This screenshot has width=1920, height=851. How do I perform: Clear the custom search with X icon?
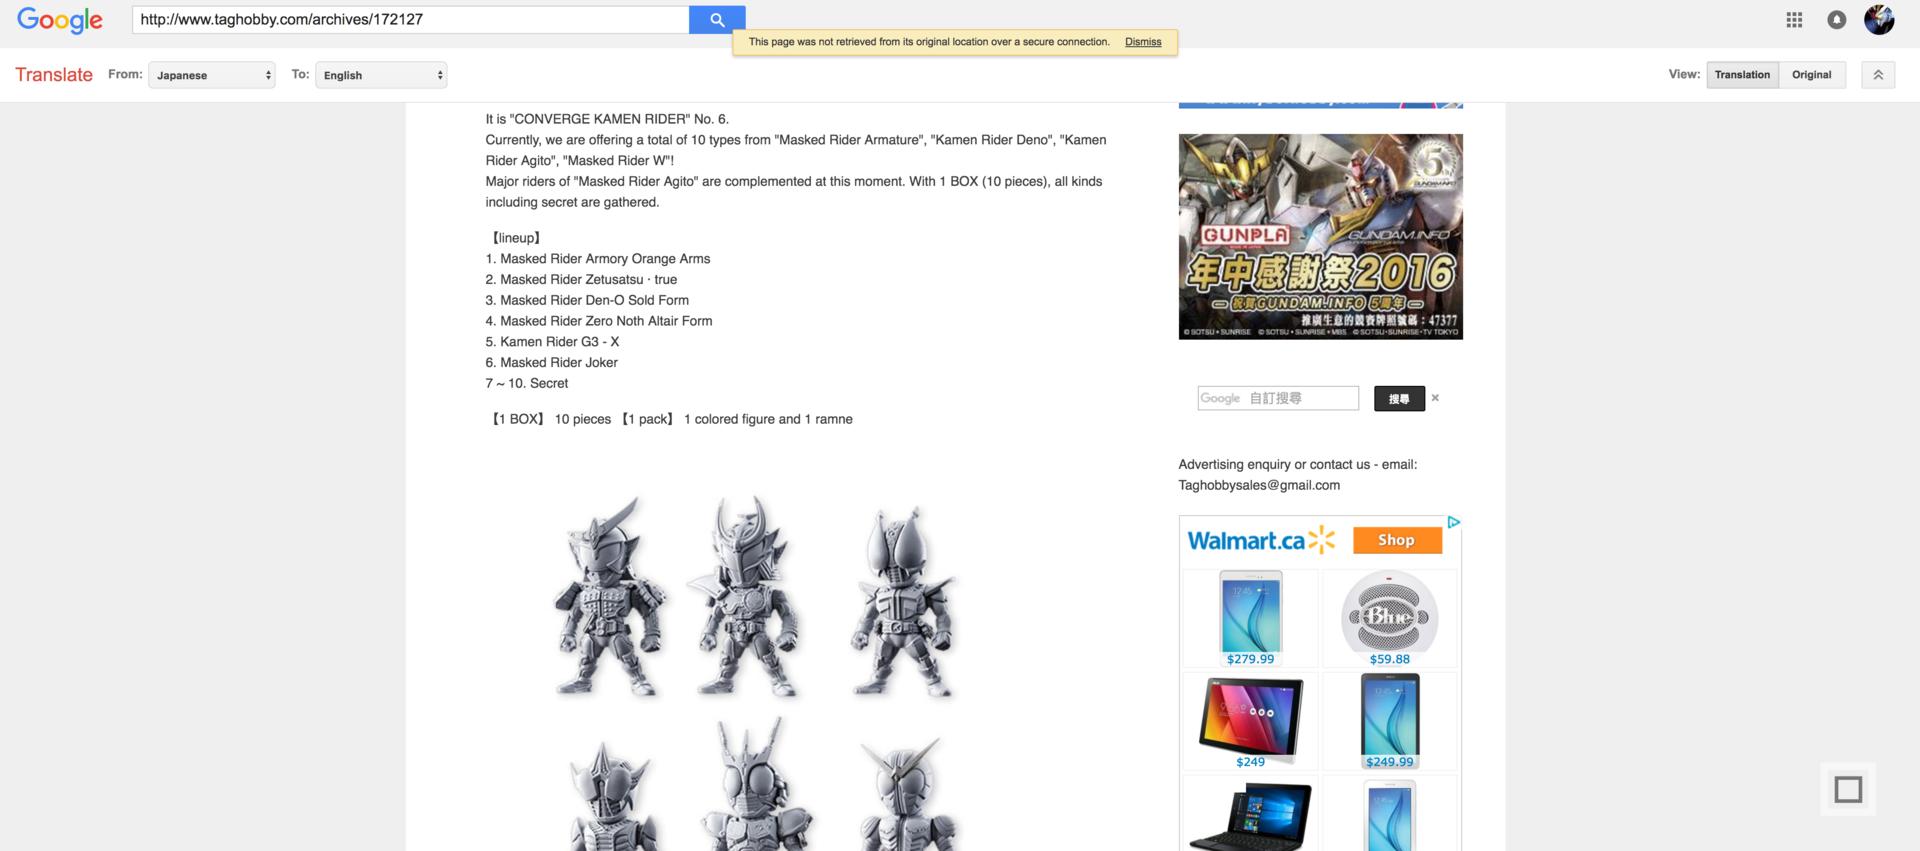pyautogui.click(x=1435, y=398)
